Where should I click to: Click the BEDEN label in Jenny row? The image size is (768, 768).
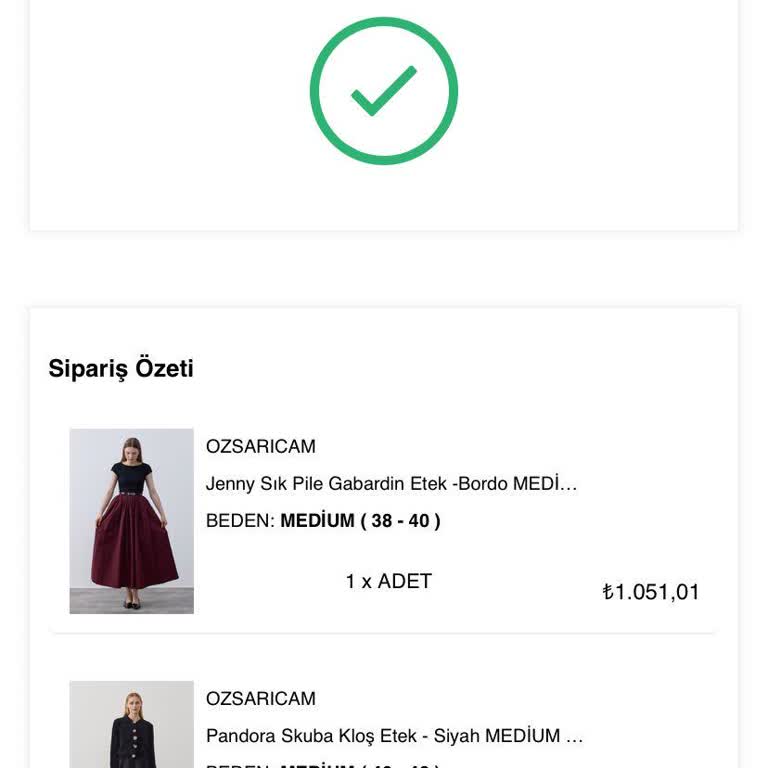(x=238, y=520)
